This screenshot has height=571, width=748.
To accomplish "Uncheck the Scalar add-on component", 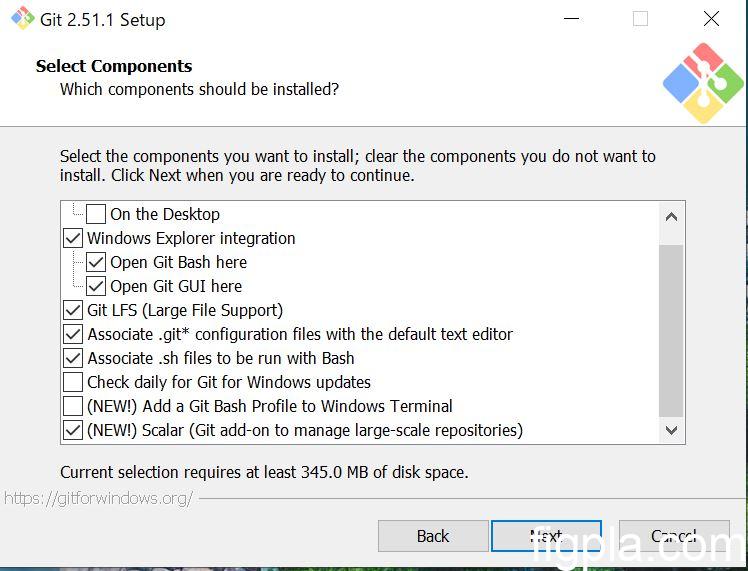I will pos(73,430).
